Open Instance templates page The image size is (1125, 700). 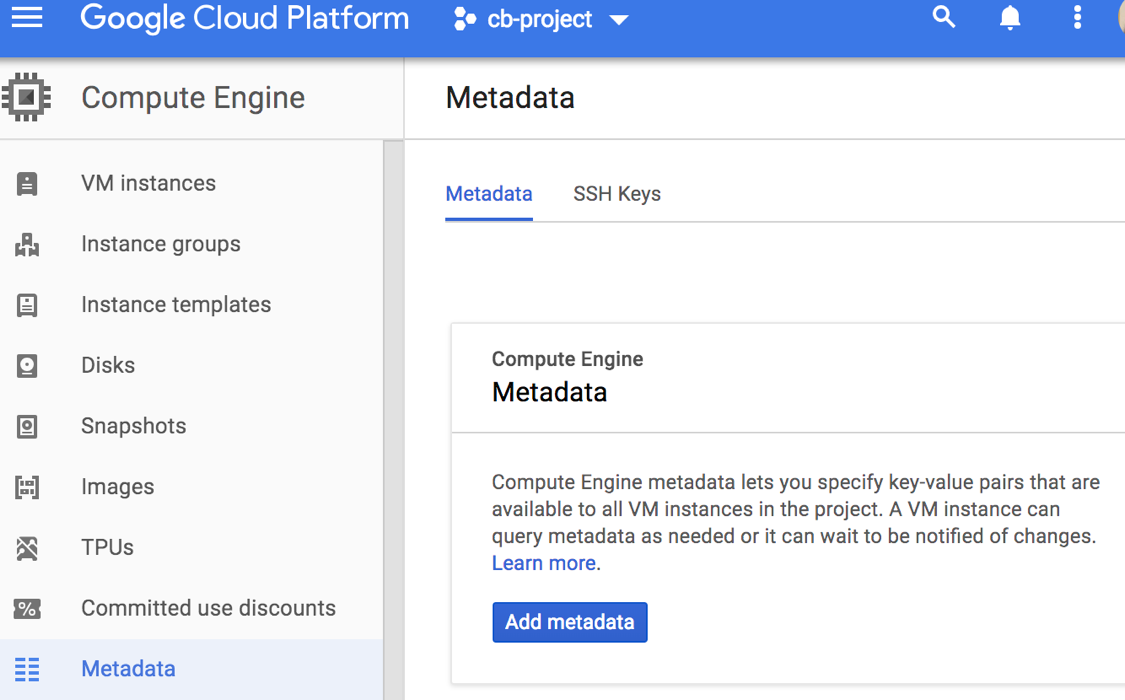tap(176, 305)
